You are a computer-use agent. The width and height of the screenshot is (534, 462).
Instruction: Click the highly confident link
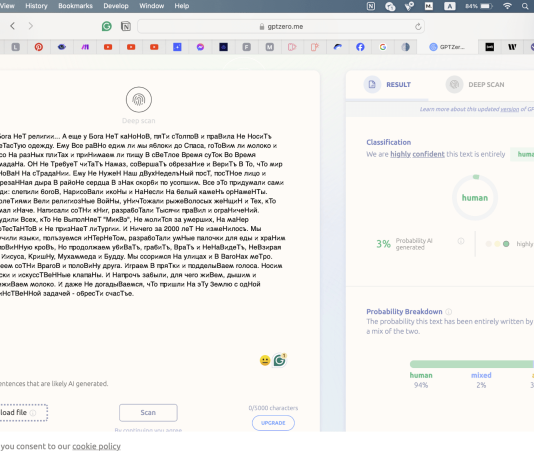tap(417, 154)
